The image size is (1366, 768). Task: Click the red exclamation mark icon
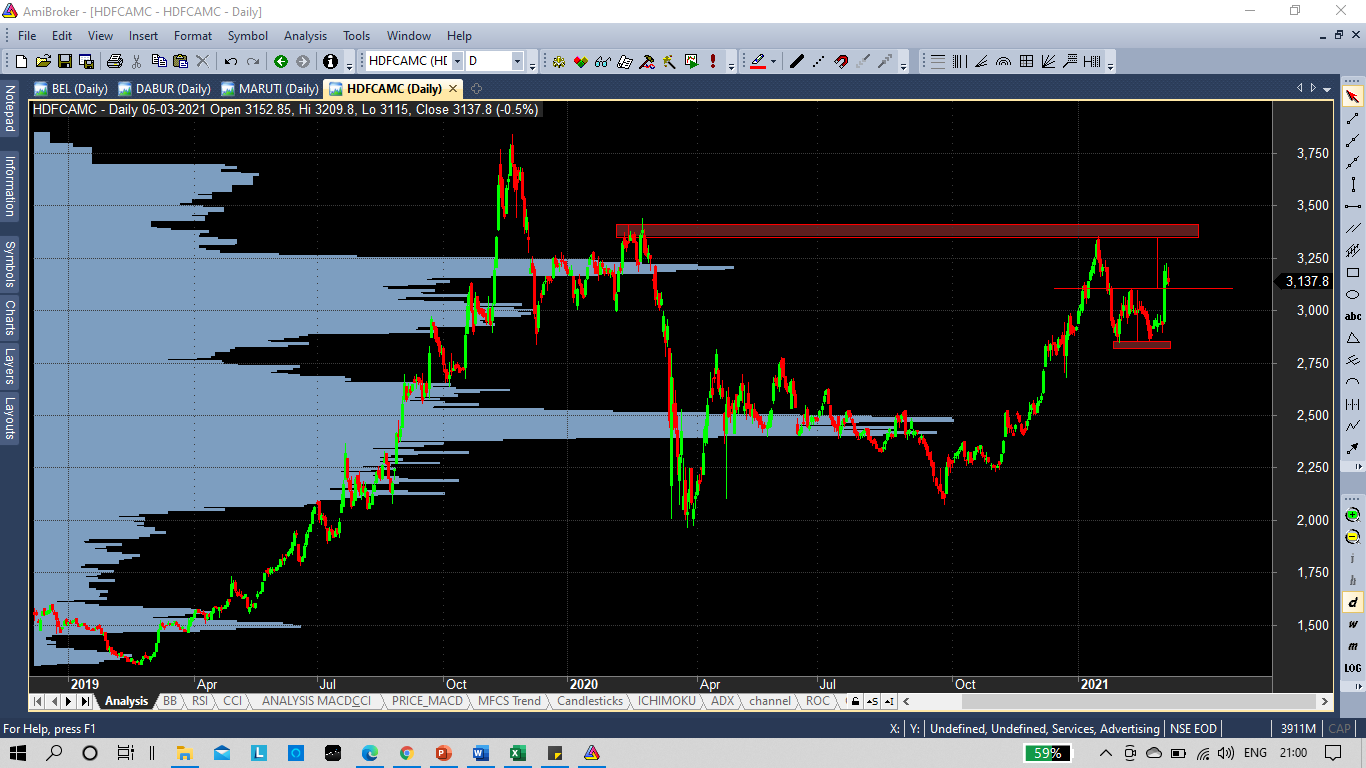[x=713, y=61]
